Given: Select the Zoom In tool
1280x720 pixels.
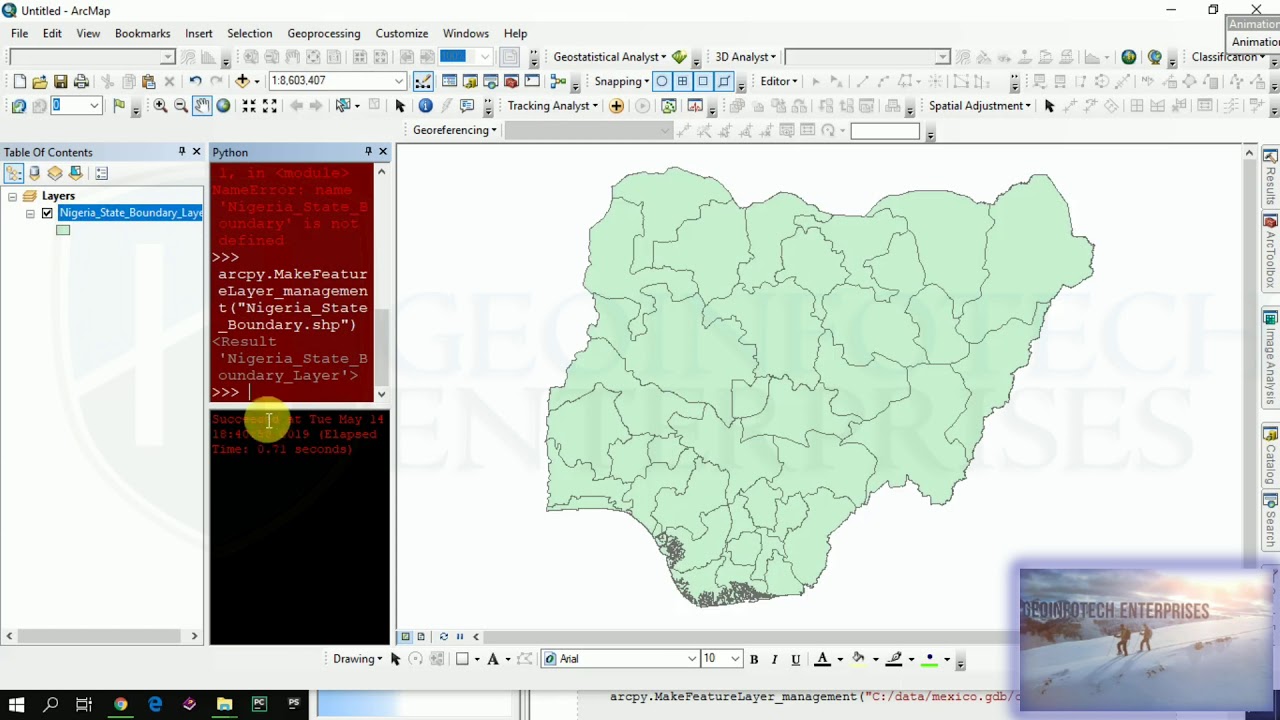Looking at the screenshot, I should (x=160, y=105).
